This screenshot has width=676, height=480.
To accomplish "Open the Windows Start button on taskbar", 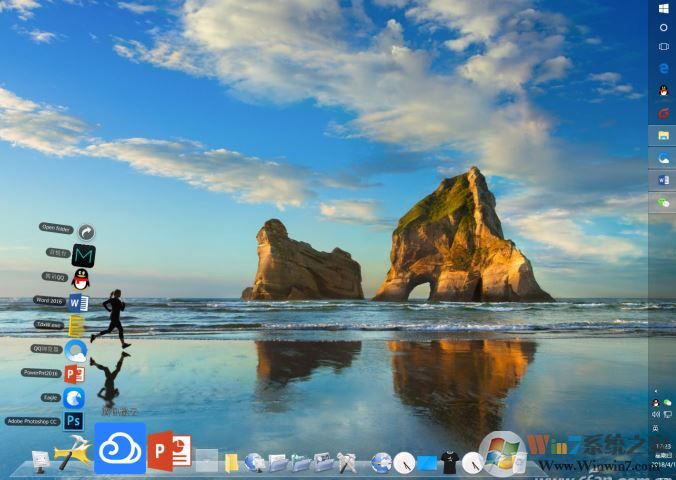I will pyautogui.click(x=663, y=8).
